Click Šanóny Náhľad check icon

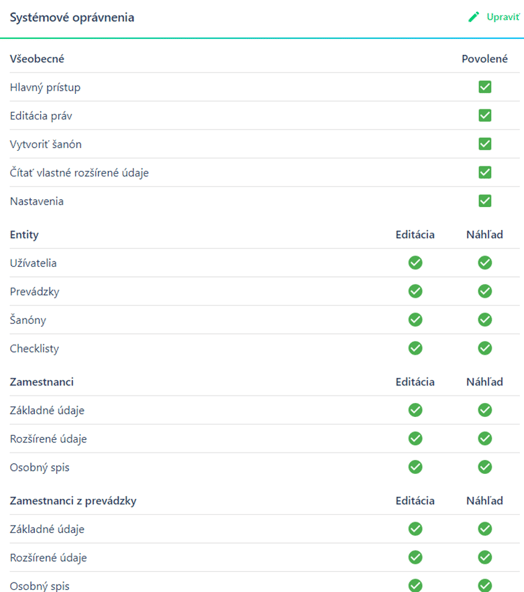pyautogui.click(x=485, y=320)
